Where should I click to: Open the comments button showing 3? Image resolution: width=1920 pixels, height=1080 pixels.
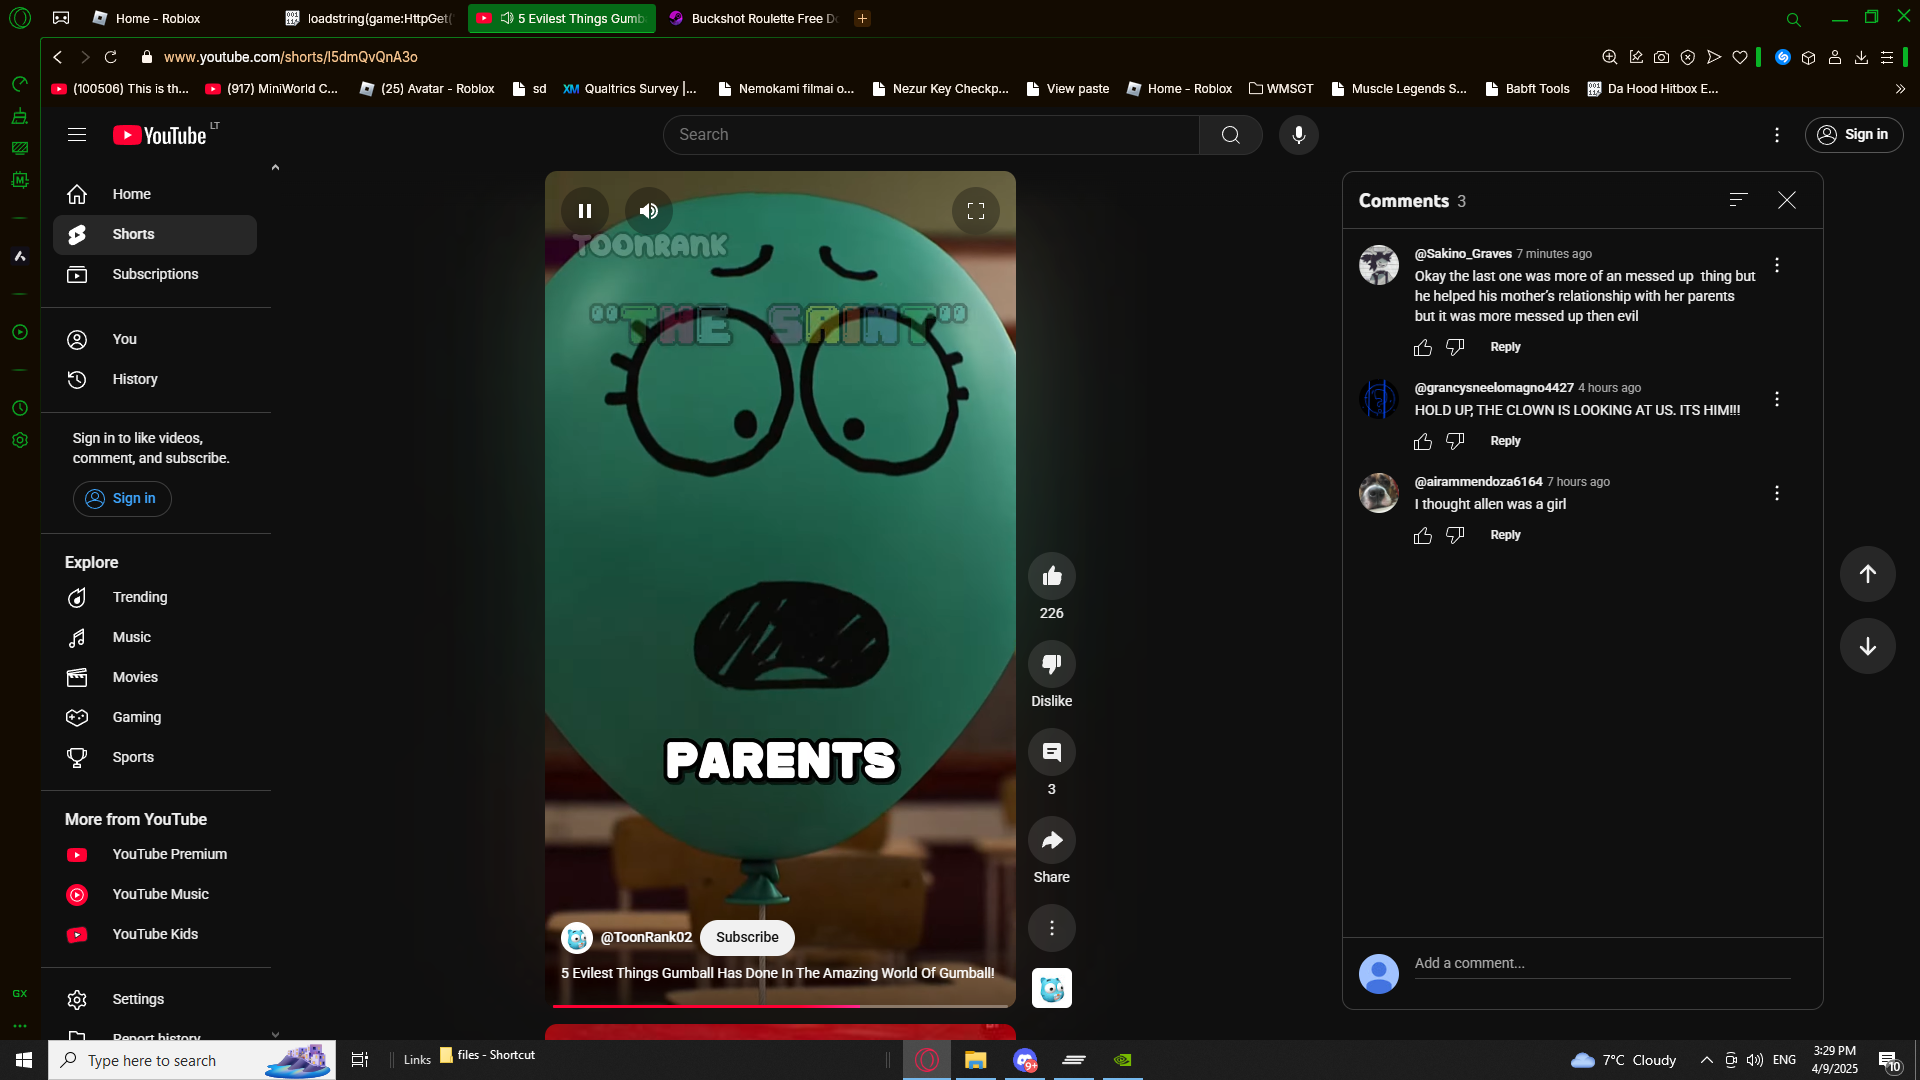[x=1052, y=752]
